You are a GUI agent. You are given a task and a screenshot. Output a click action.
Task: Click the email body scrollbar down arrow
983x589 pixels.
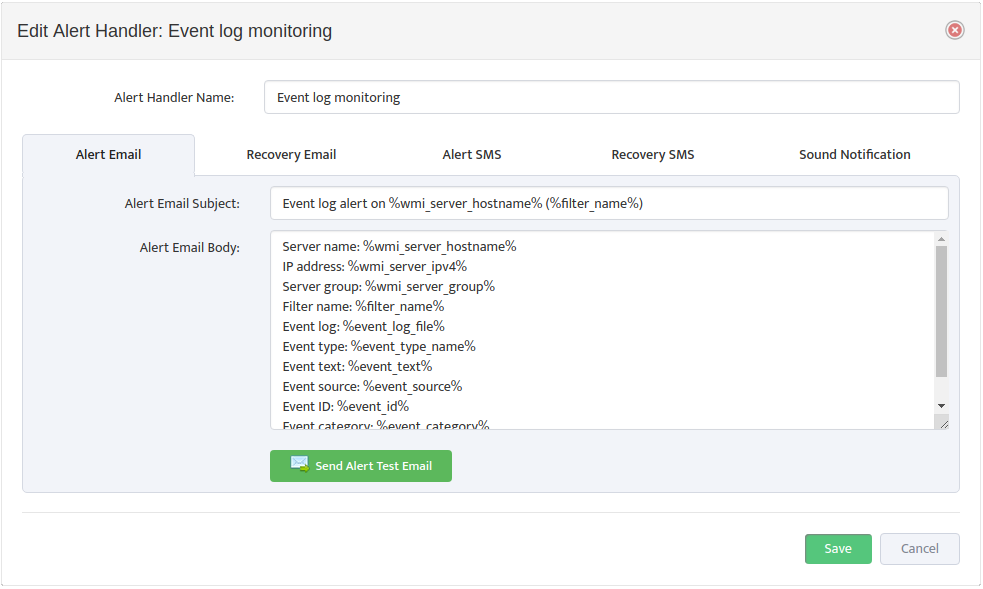(x=941, y=406)
